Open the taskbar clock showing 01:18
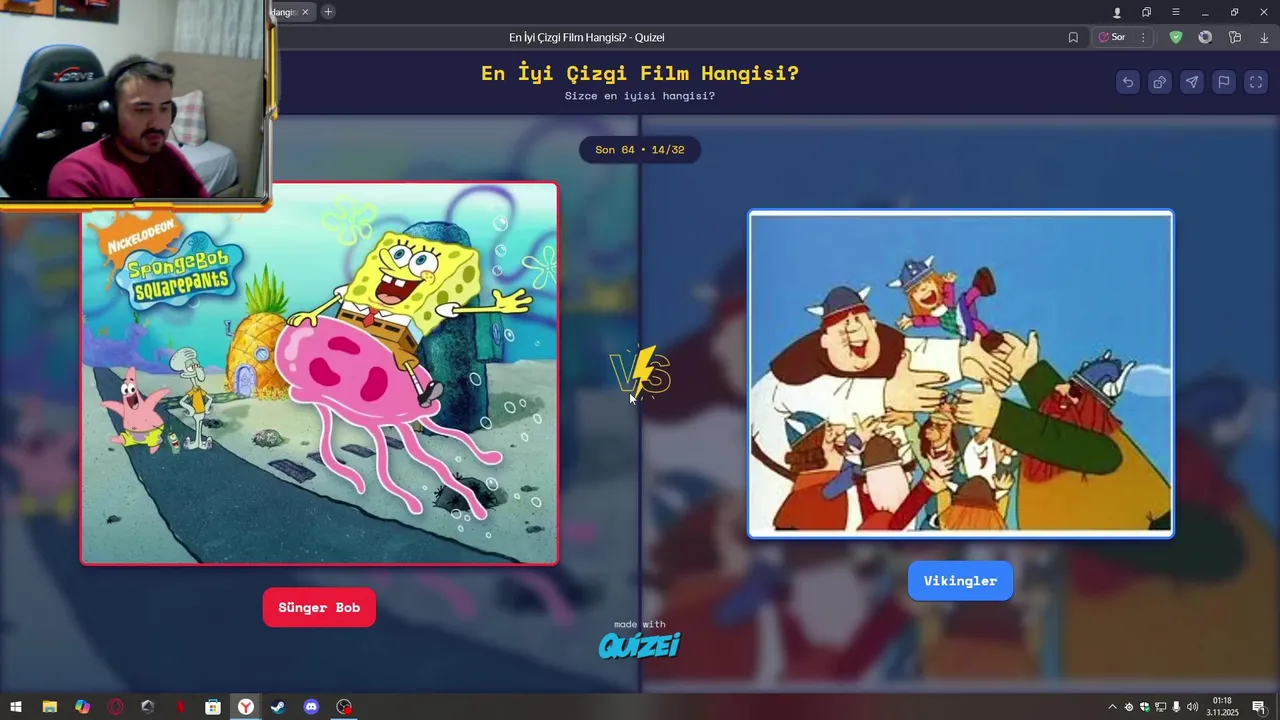The image size is (1280, 720). tap(1222, 707)
